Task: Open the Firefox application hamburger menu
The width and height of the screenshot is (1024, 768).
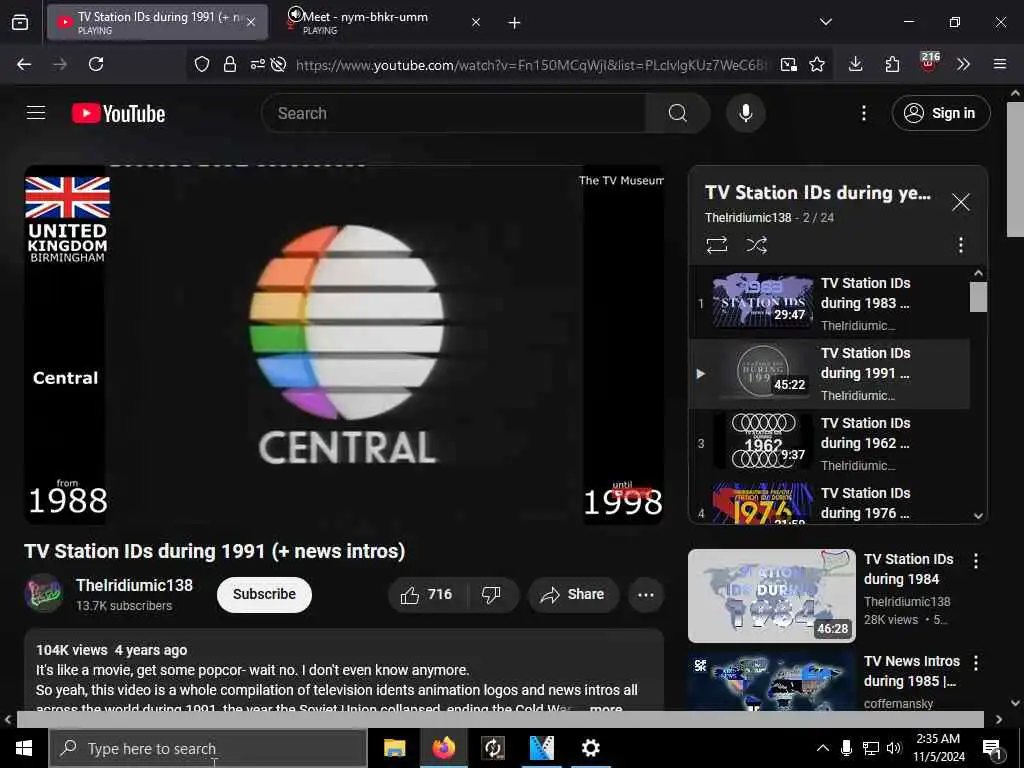Action: click(999, 64)
